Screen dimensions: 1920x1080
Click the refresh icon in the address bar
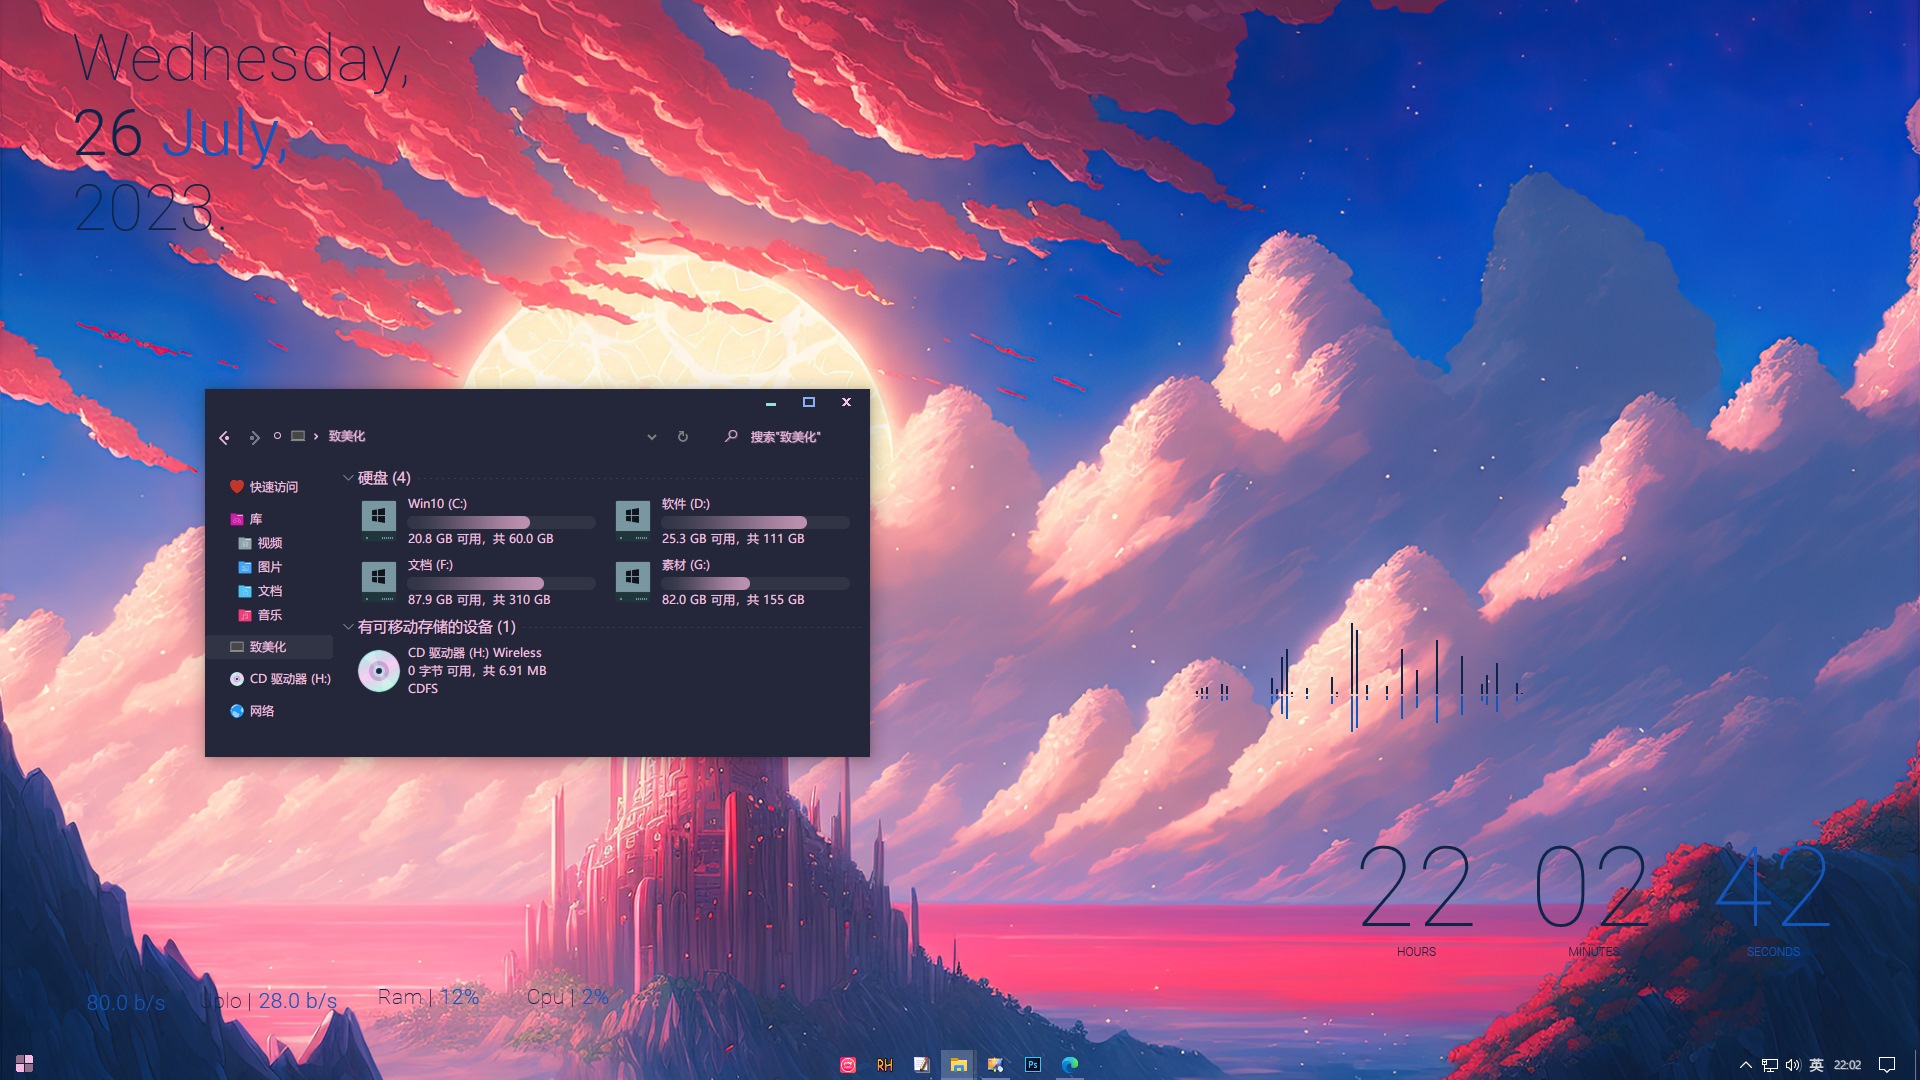[683, 437]
